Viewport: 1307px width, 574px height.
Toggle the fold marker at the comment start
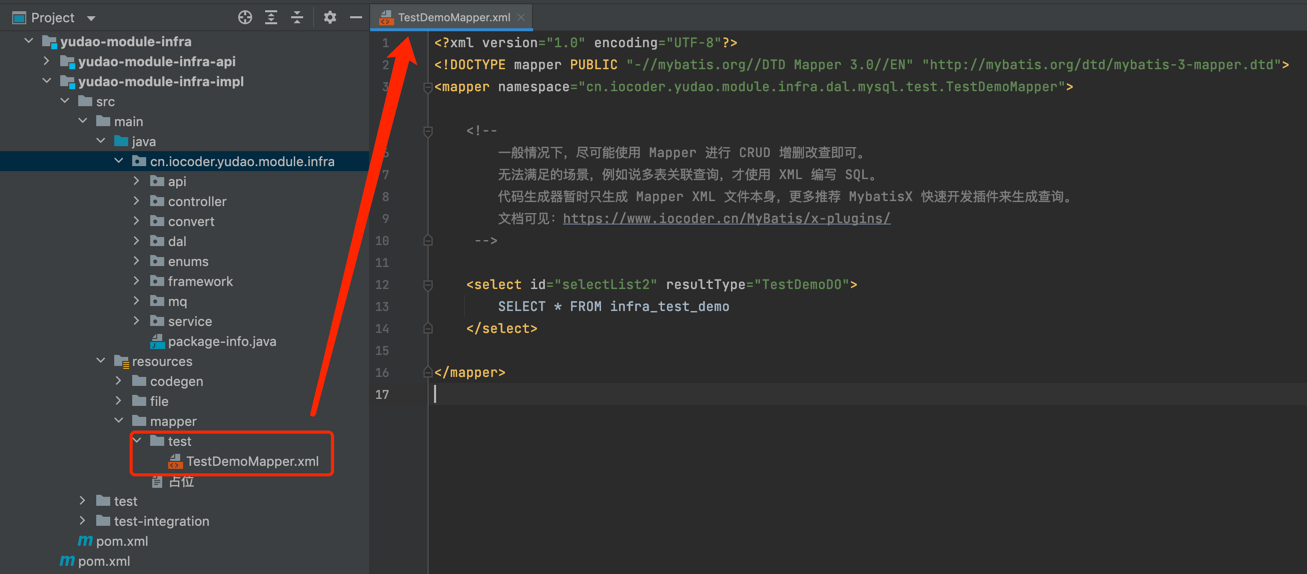point(428,131)
